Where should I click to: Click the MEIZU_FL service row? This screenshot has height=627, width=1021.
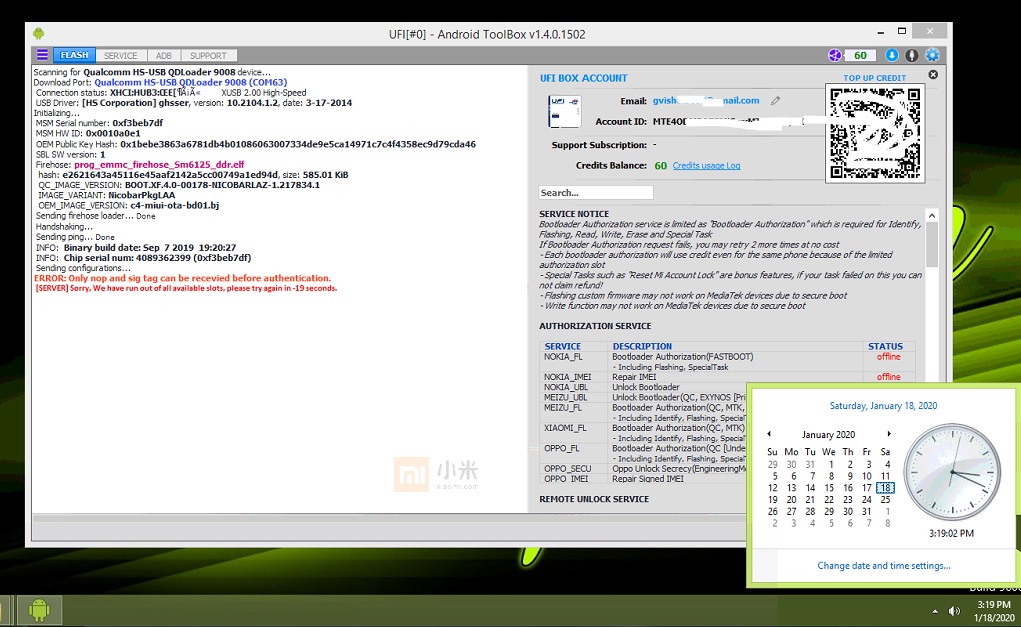[x=643, y=412]
